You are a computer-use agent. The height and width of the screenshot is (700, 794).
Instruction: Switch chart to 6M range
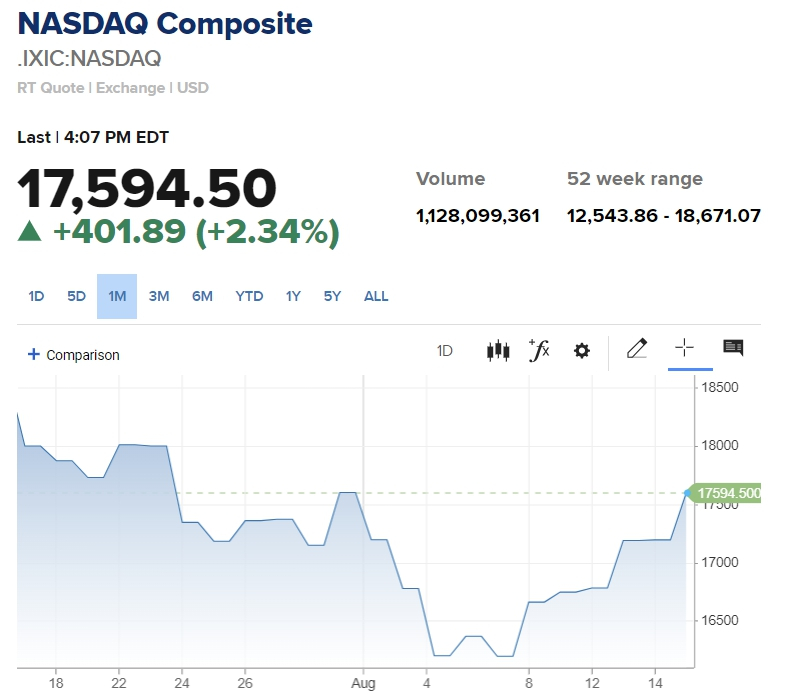pos(203,296)
